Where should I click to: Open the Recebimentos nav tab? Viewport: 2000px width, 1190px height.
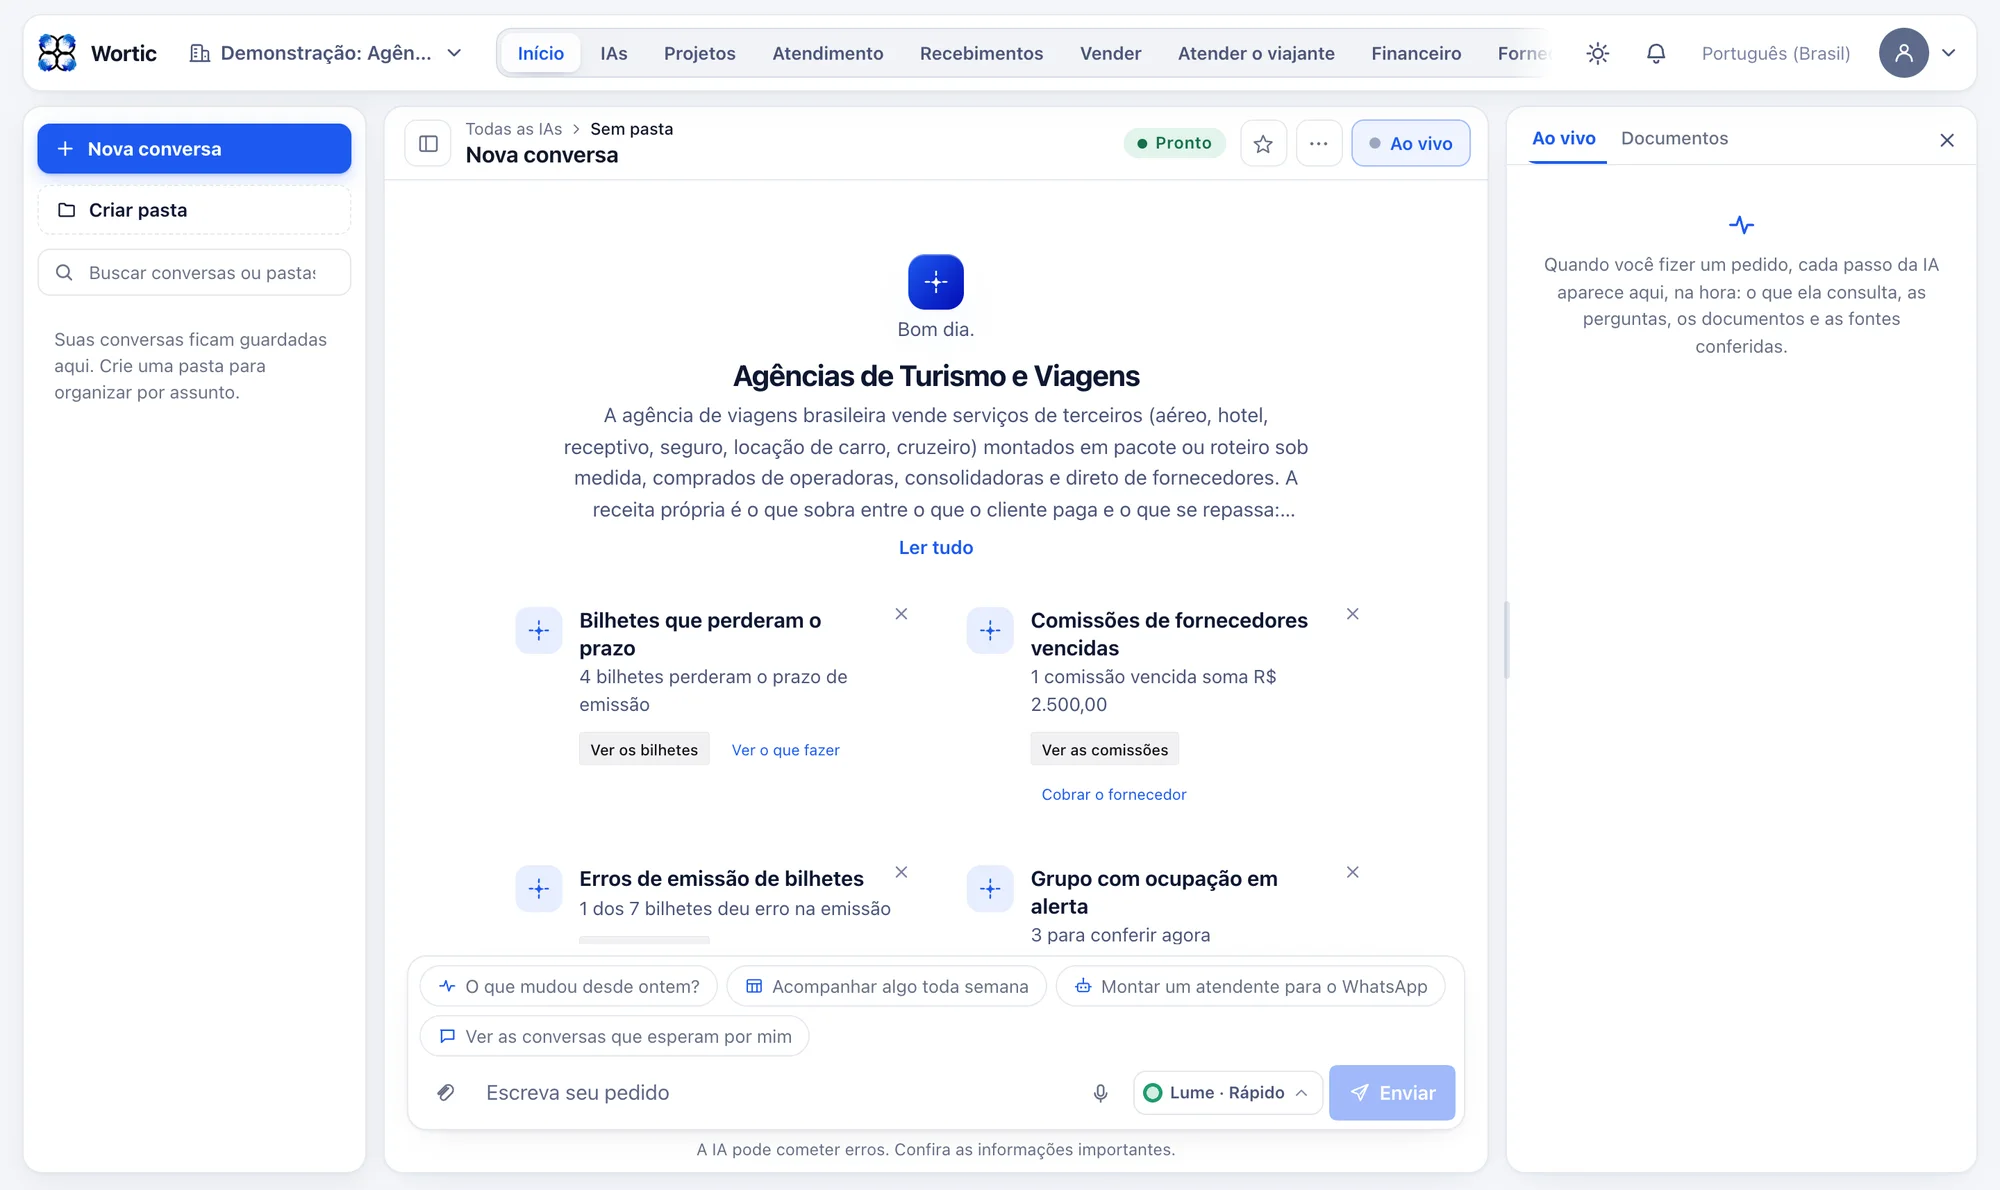[981, 53]
